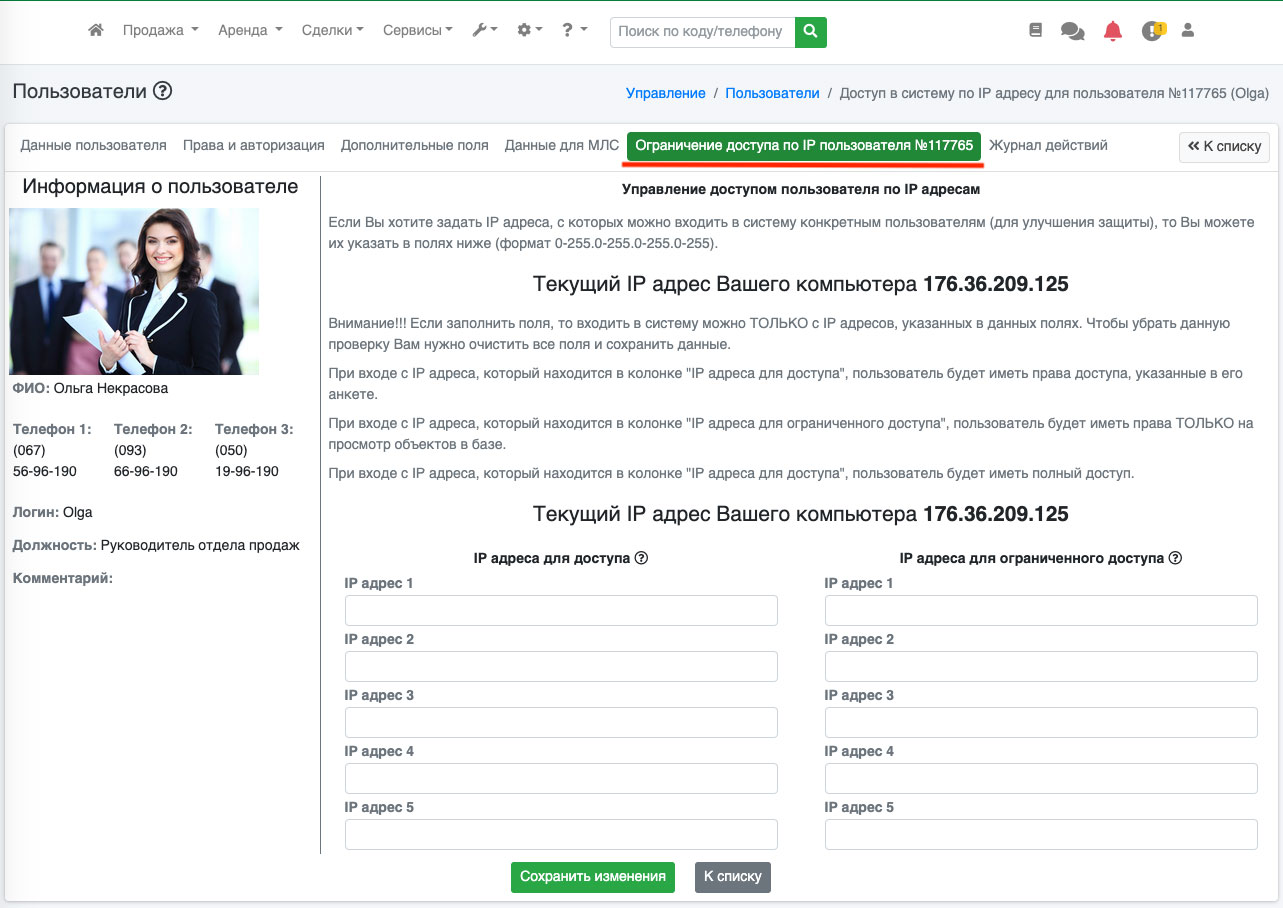Go to the home page icon

tap(96, 31)
